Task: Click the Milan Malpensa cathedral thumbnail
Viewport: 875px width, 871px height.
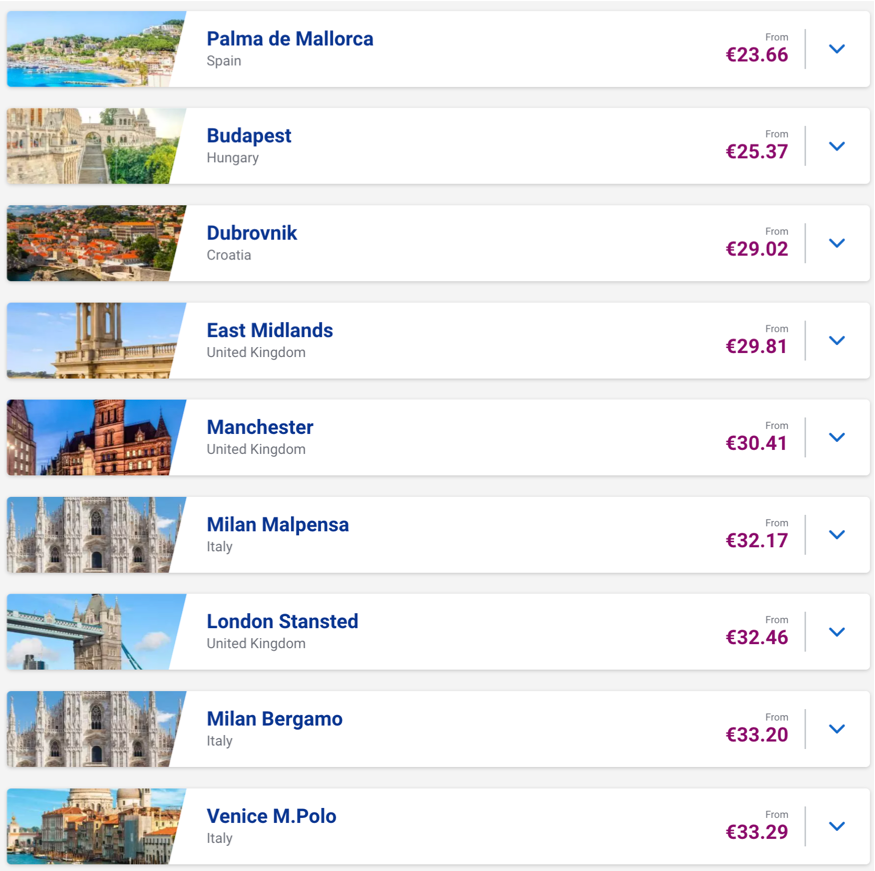Action: click(x=95, y=534)
